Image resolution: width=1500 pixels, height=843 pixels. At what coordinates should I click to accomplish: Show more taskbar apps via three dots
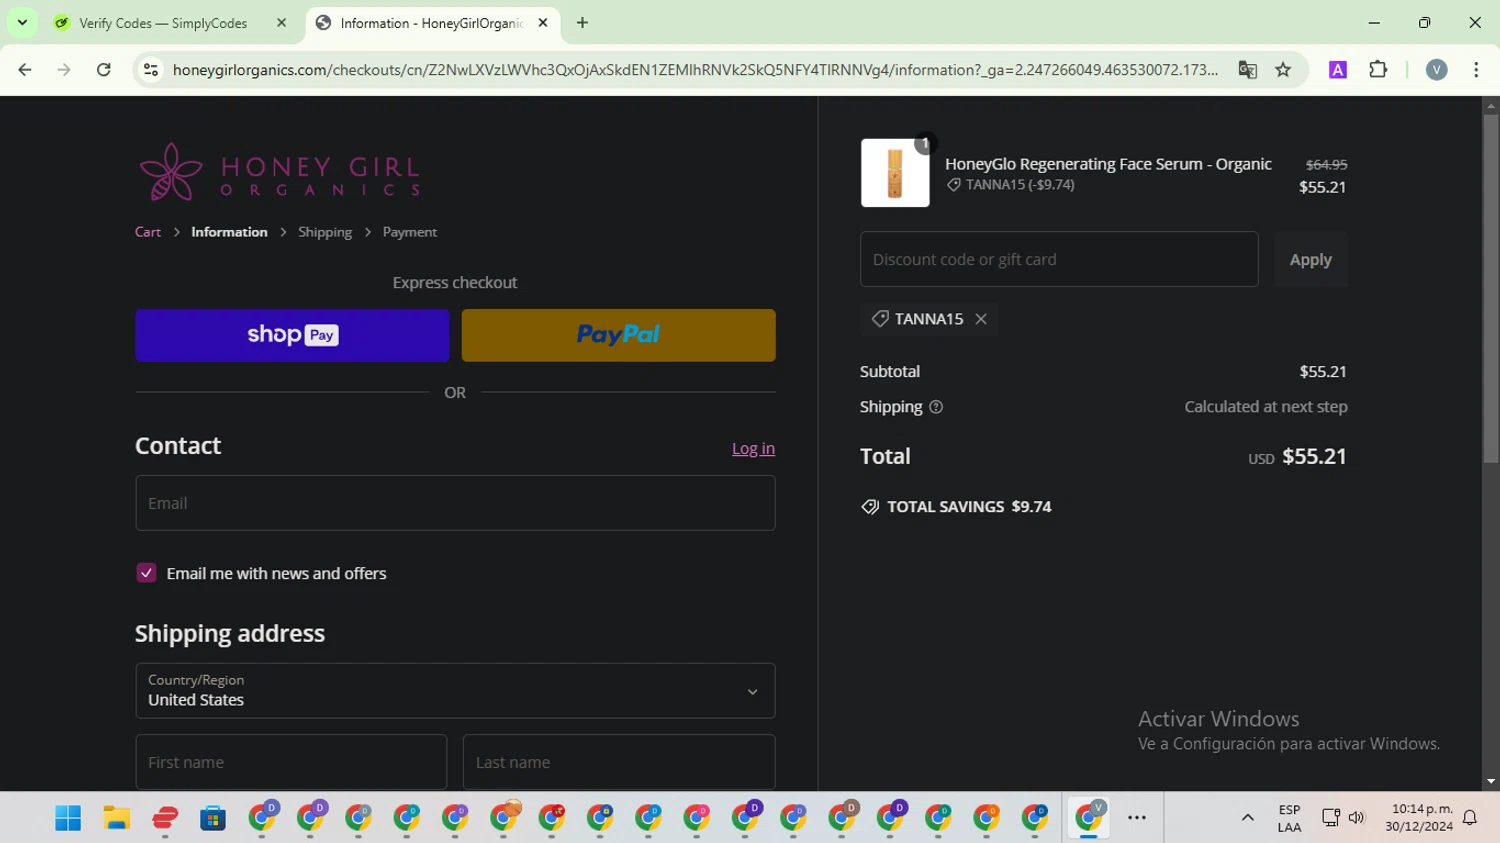pyautogui.click(x=1137, y=818)
